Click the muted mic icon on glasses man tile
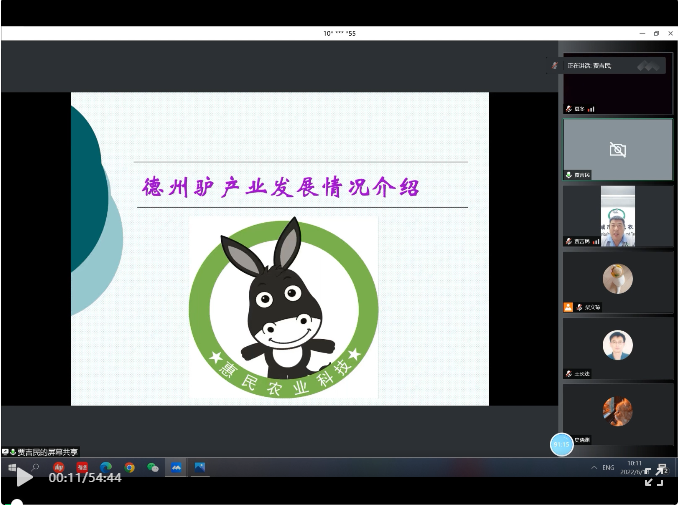Image resolution: width=678 pixels, height=505 pixels. (x=569, y=374)
